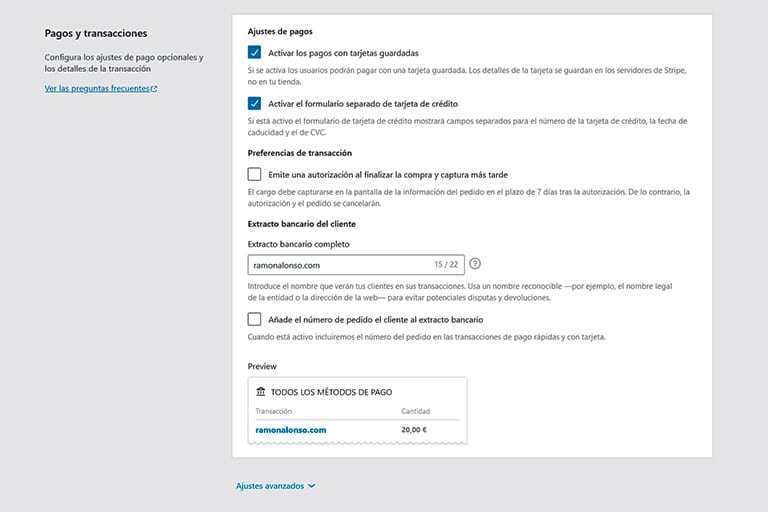Viewport: 768px width, 512px height.
Task: Click the external link icon beside preguntas frecuentes
Action: 154,89
